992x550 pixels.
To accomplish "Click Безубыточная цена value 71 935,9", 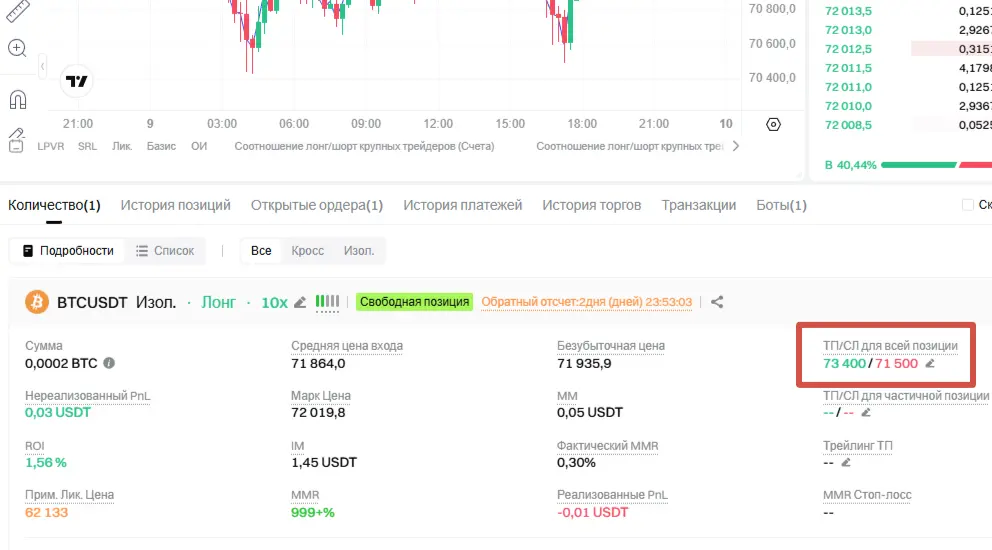I will (x=584, y=363).
